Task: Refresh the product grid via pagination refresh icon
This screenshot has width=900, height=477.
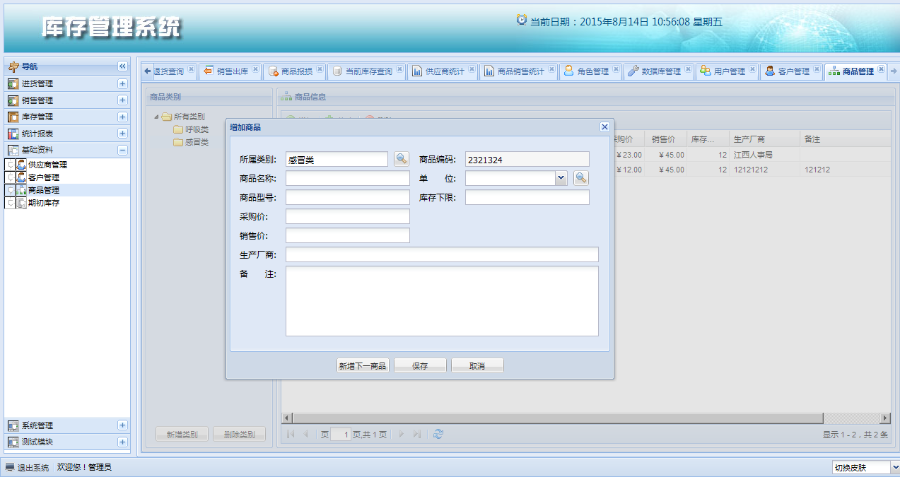Action: [x=438, y=435]
